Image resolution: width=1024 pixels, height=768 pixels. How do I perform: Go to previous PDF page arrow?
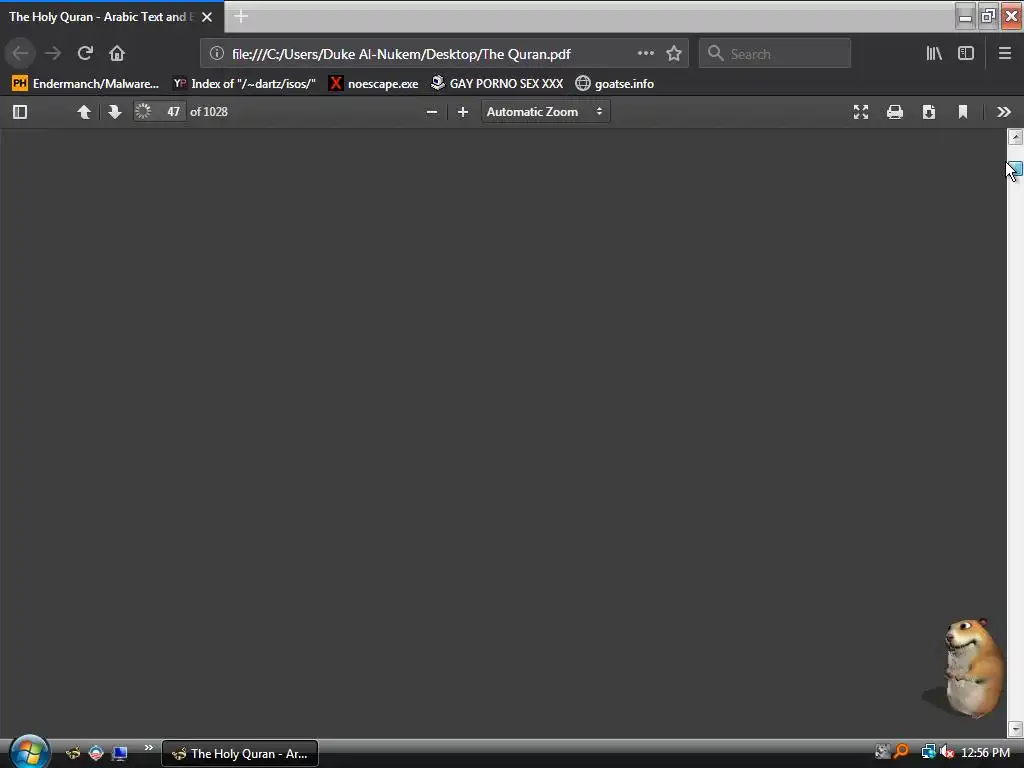(x=84, y=112)
